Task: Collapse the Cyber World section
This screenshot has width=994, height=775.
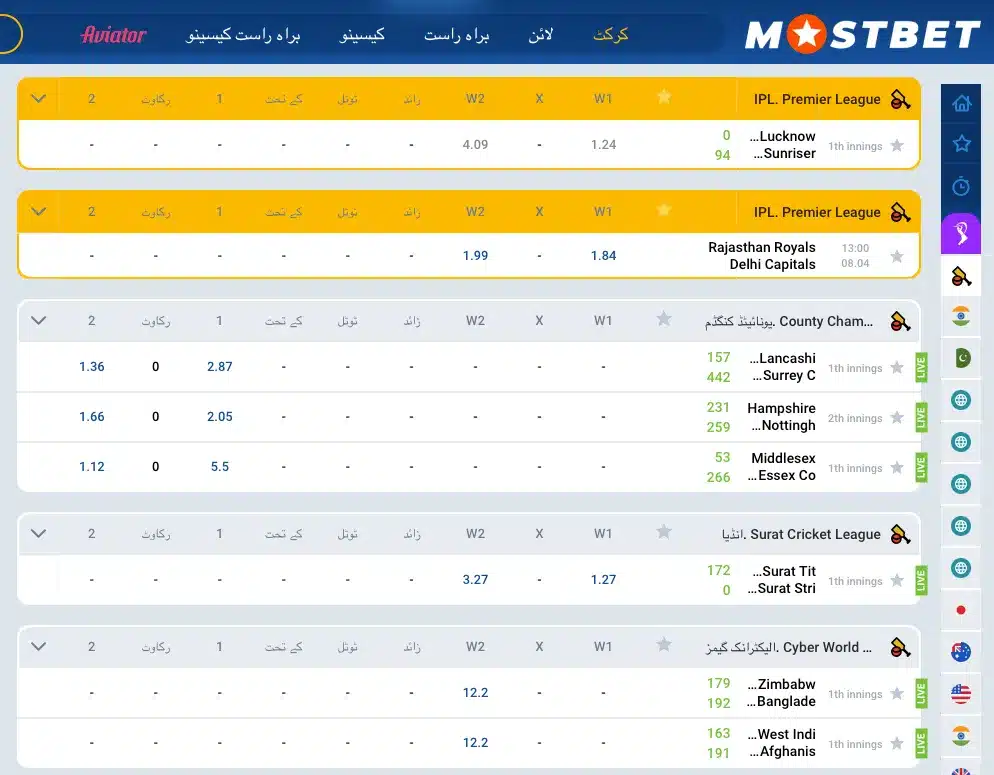Action: click(x=39, y=646)
